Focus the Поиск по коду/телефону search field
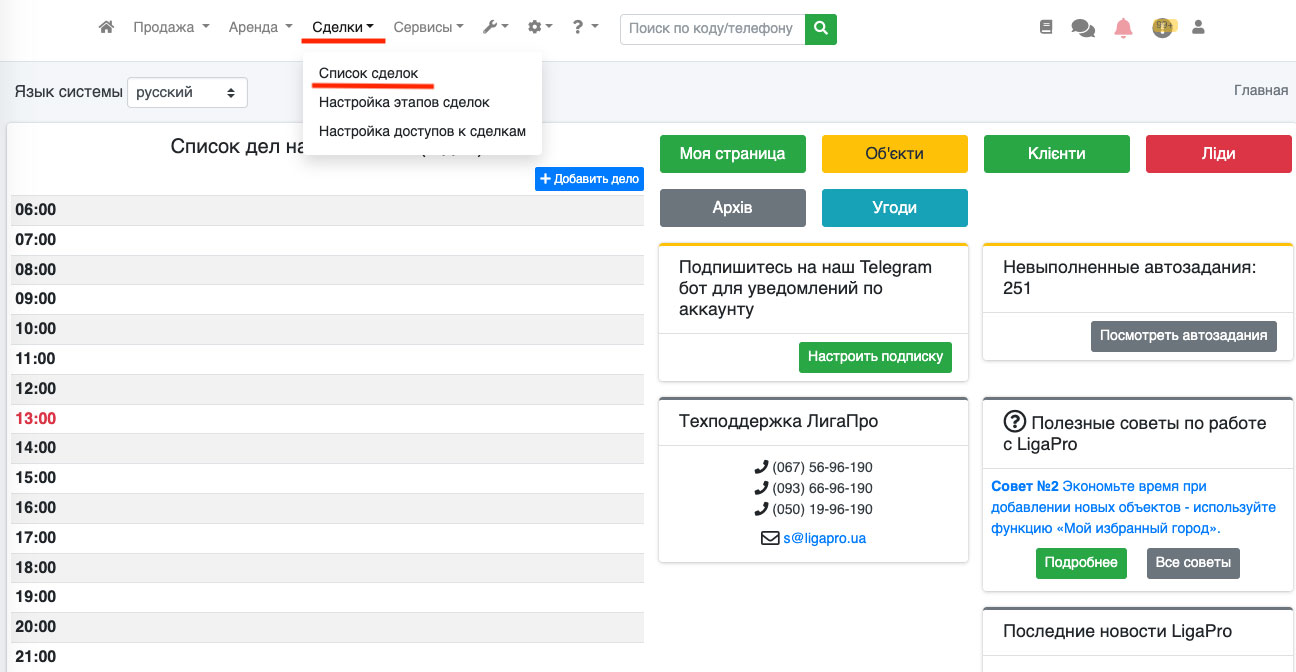 point(712,29)
